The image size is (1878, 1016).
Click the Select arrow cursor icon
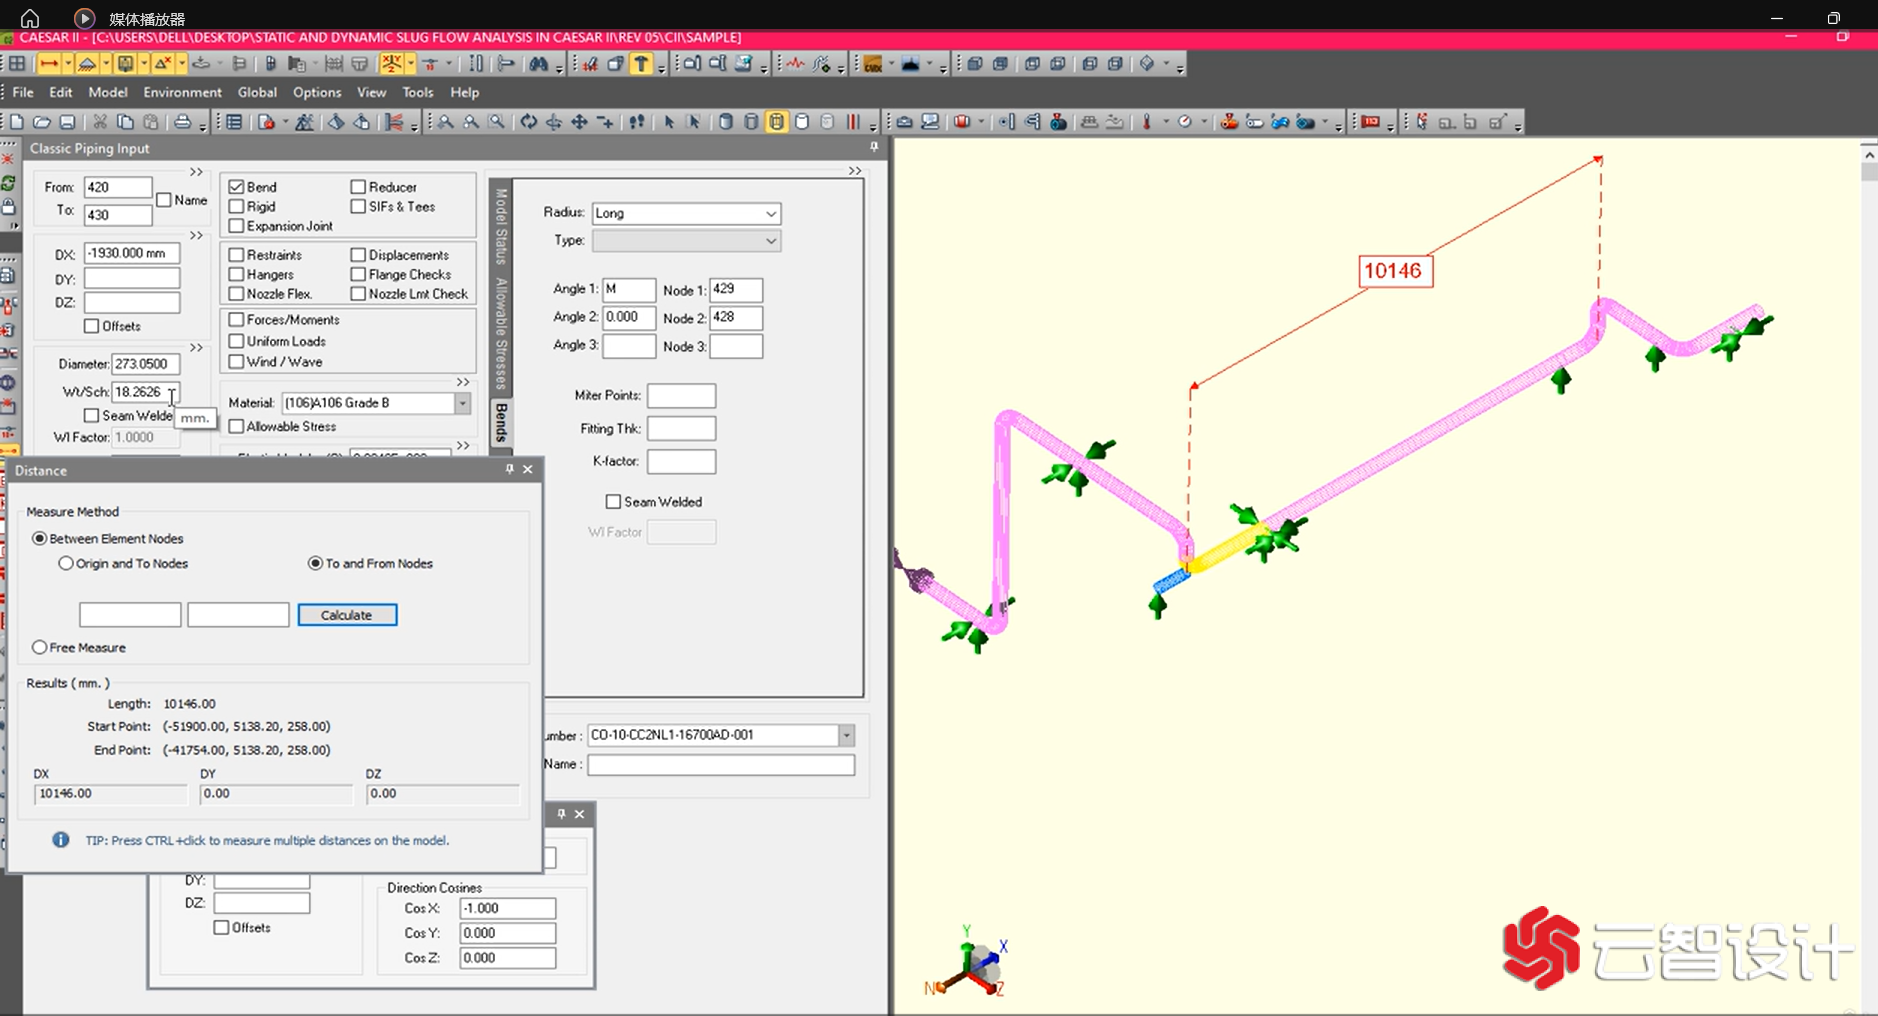tap(669, 122)
